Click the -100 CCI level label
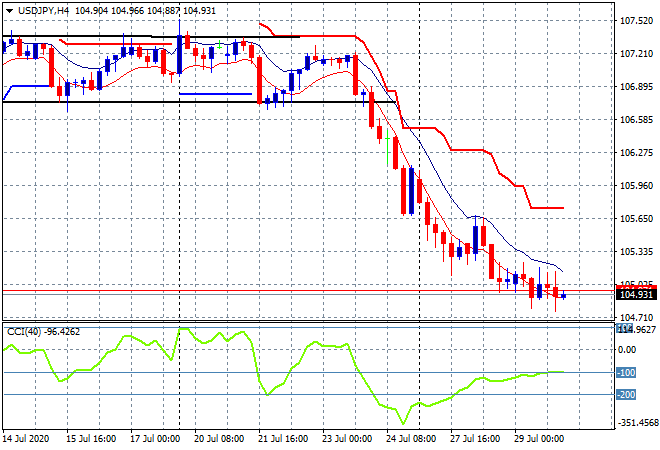Screen dimensions: 660x450 (x=626, y=373)
